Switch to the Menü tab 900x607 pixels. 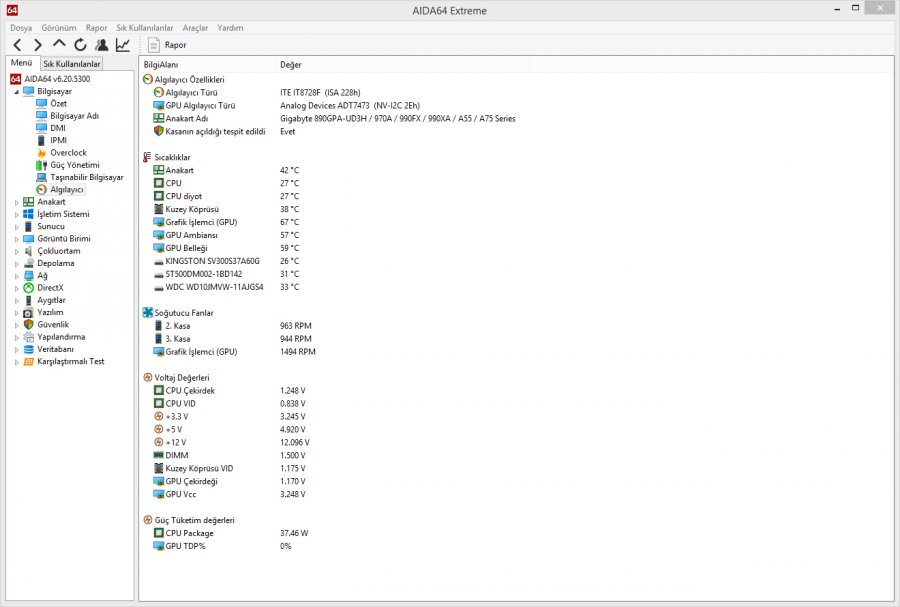point(22,63)
